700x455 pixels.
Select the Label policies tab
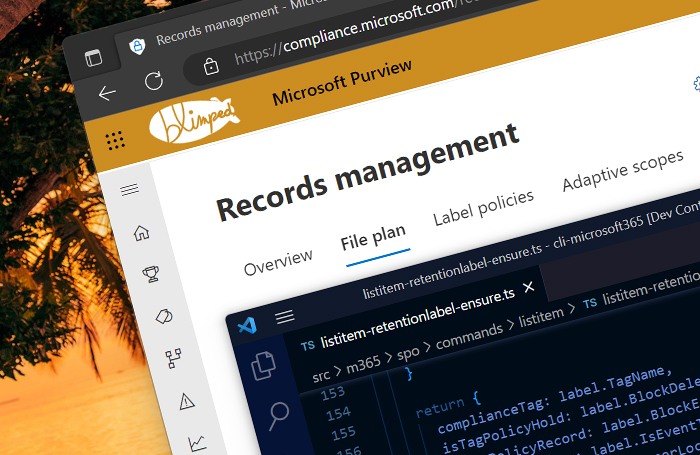pyautogui.click(x=483, y=208)
